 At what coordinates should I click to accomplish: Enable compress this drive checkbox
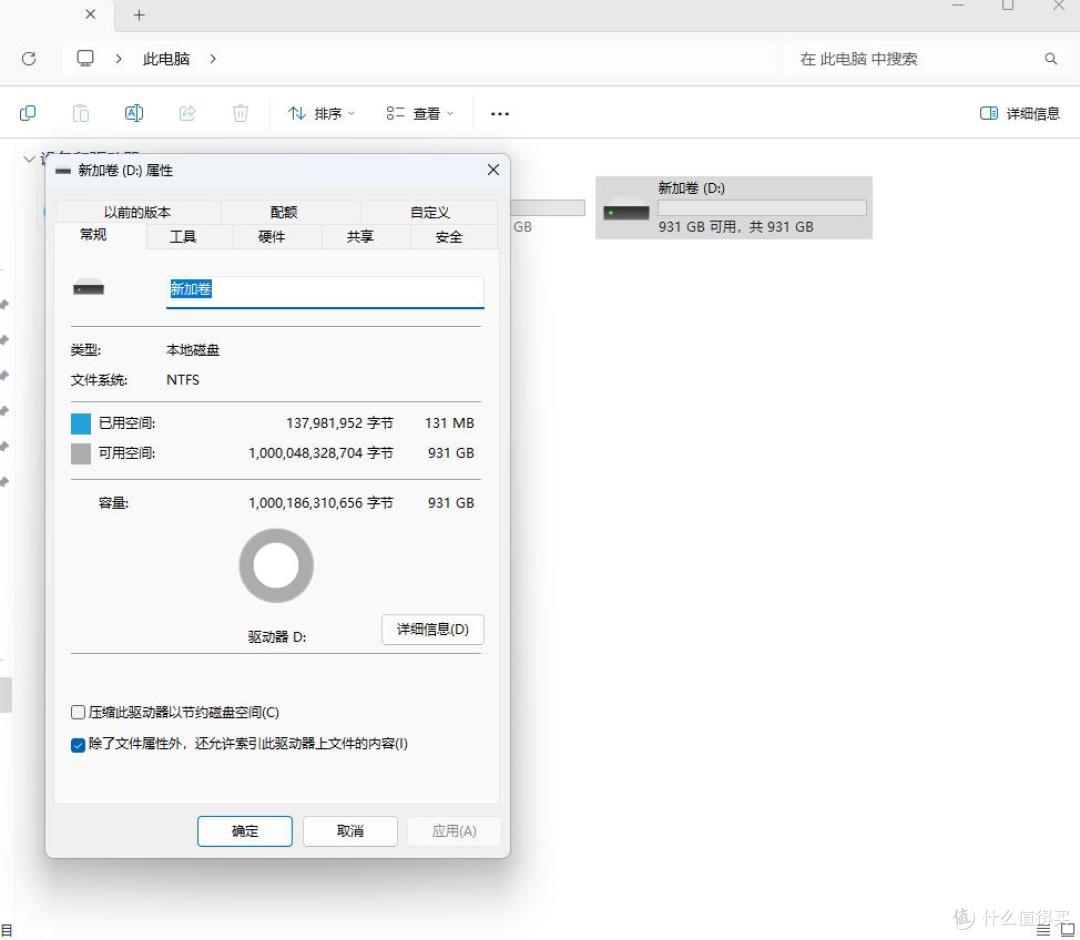pos(78,712)
